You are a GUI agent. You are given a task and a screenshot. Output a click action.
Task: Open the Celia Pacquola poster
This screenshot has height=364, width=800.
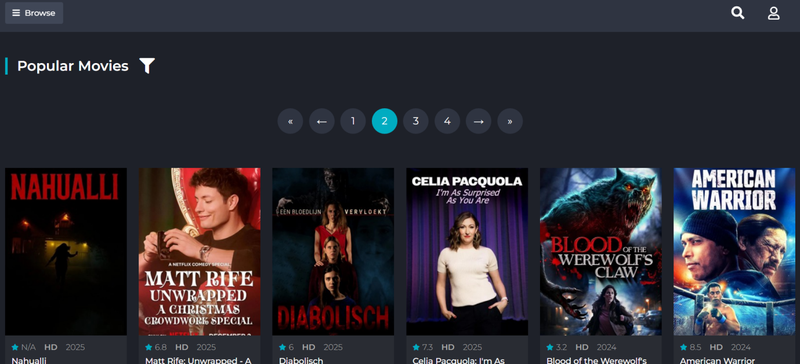[x=467, y=252]
